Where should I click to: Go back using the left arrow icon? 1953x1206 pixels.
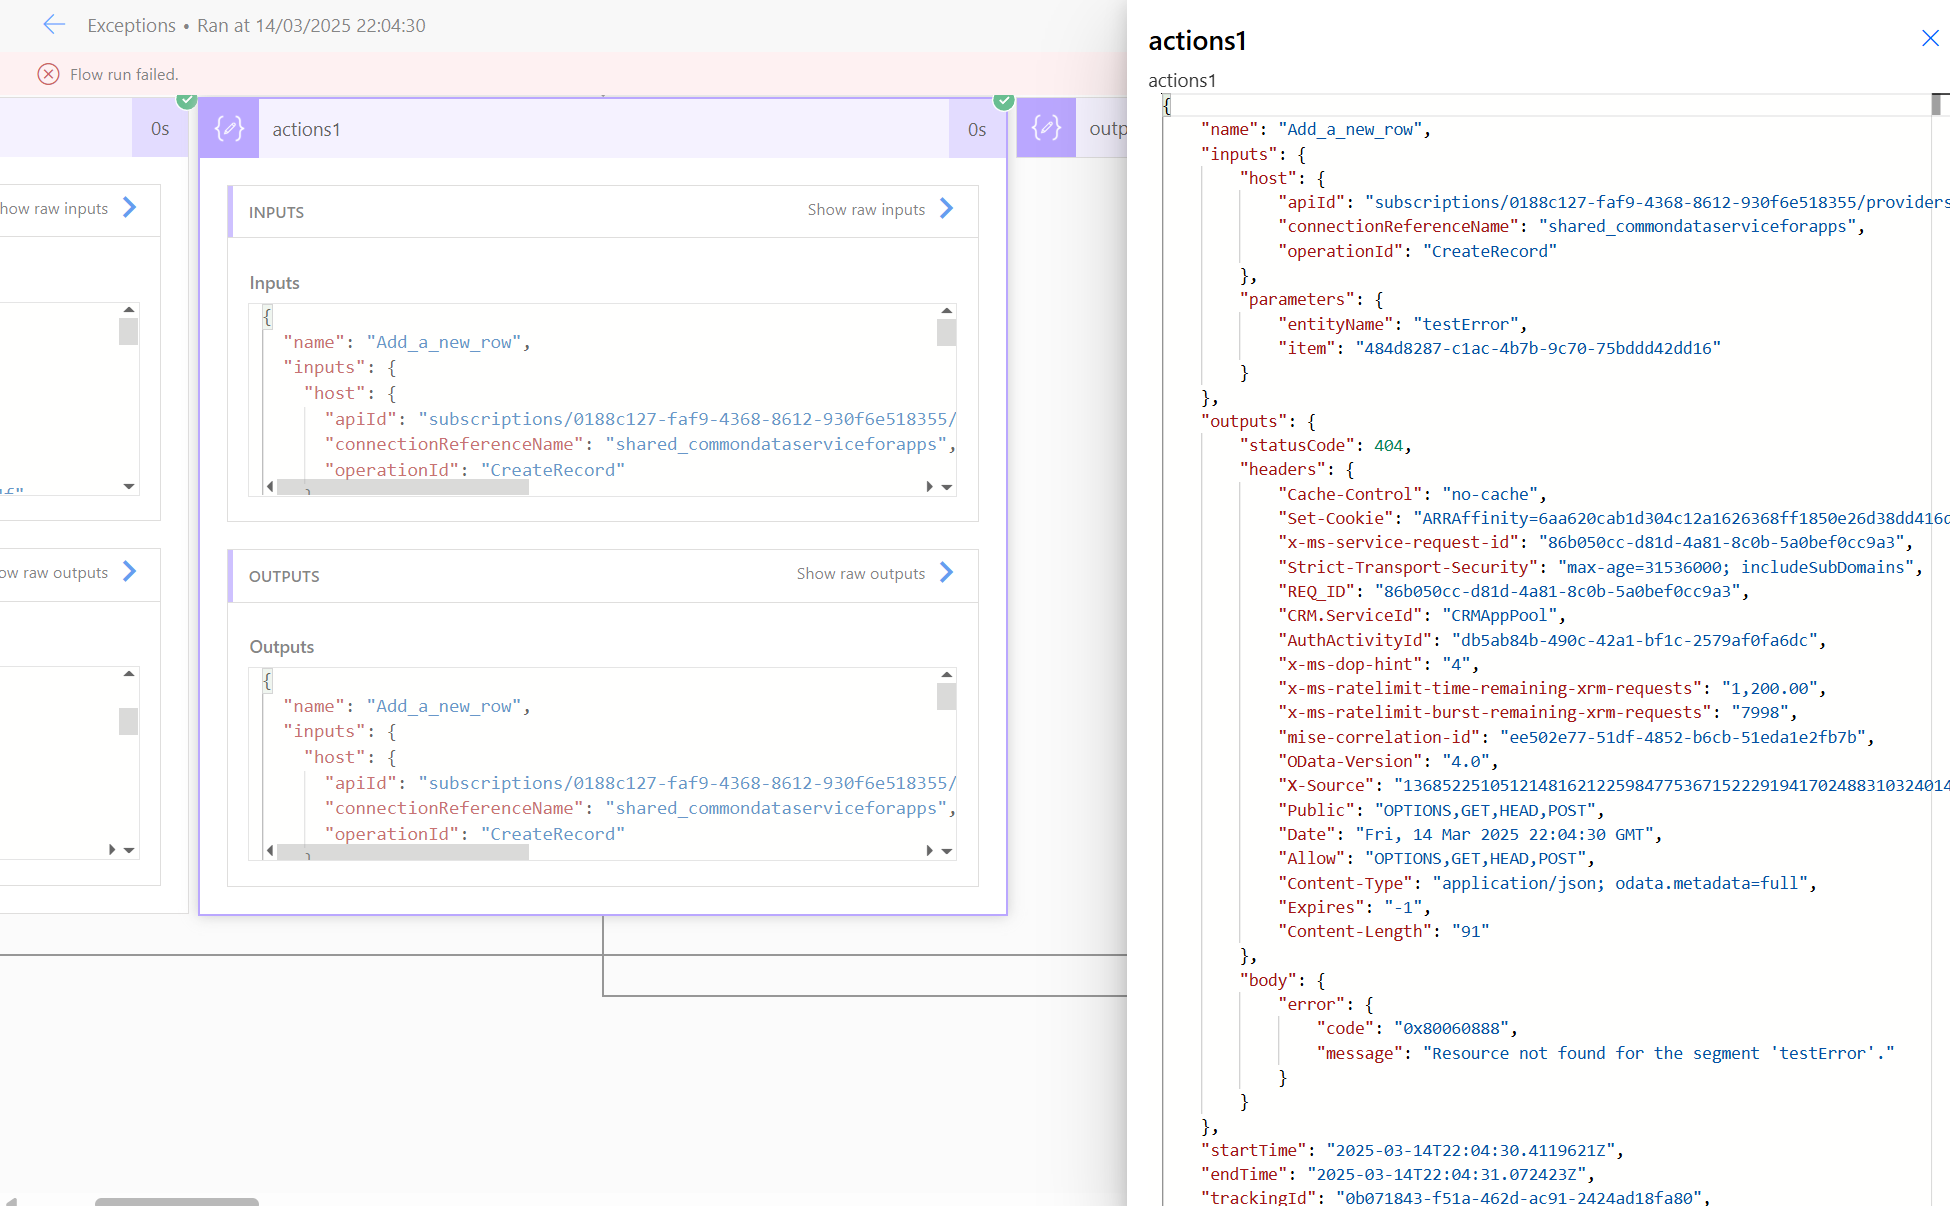tap(54, 25)
